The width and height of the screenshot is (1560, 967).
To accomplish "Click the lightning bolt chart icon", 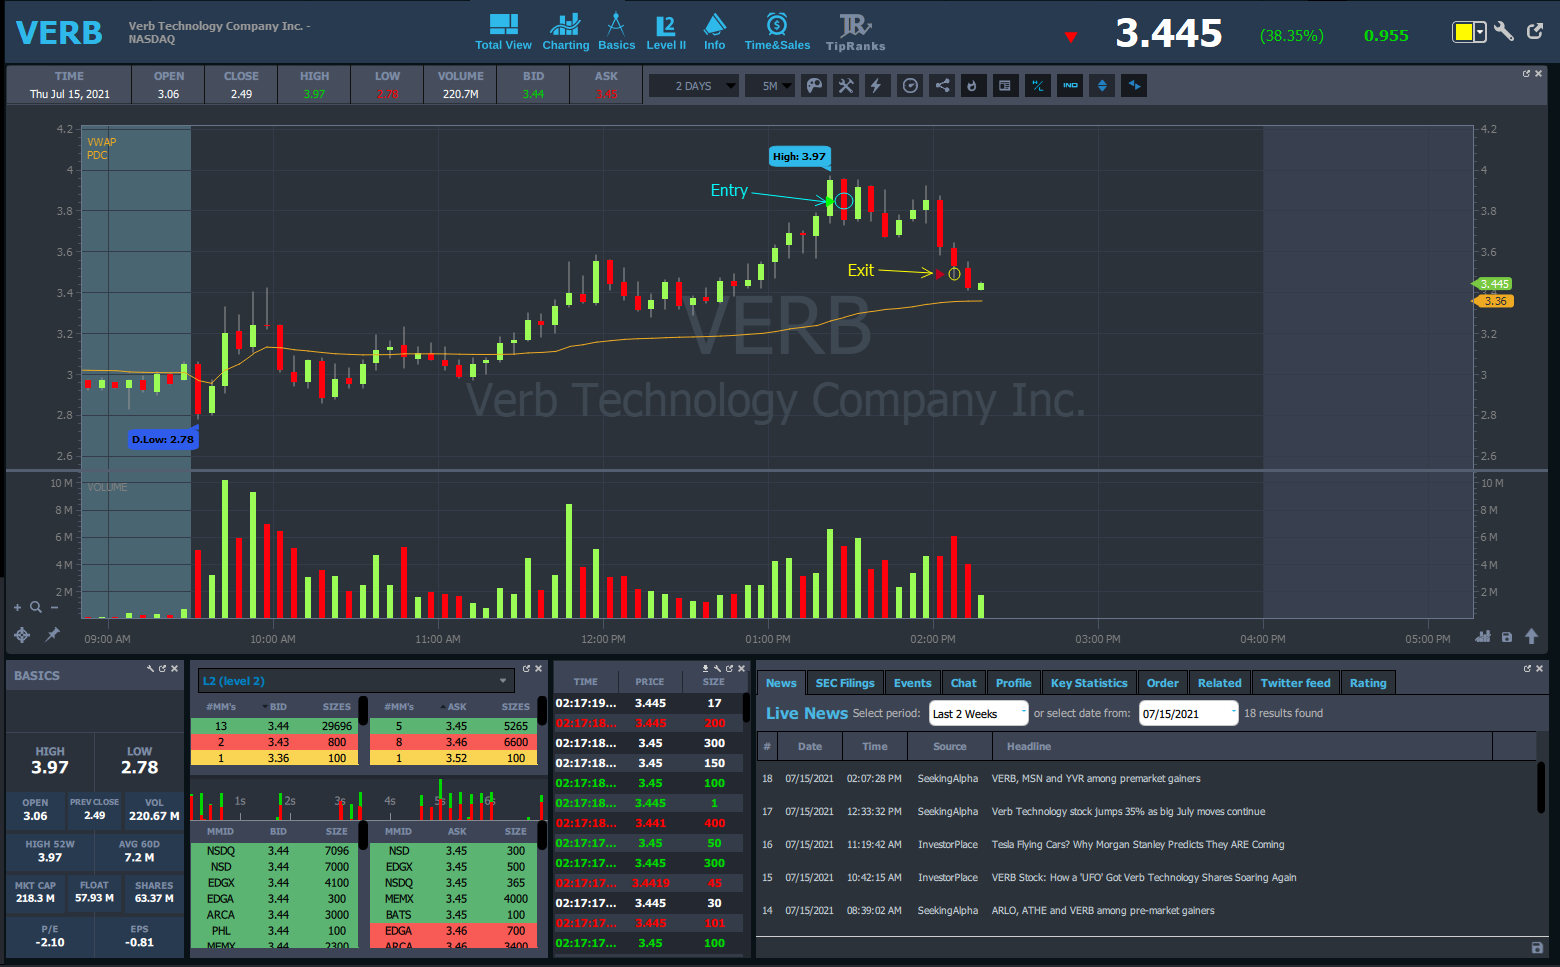I will click(x=876, y=86).
